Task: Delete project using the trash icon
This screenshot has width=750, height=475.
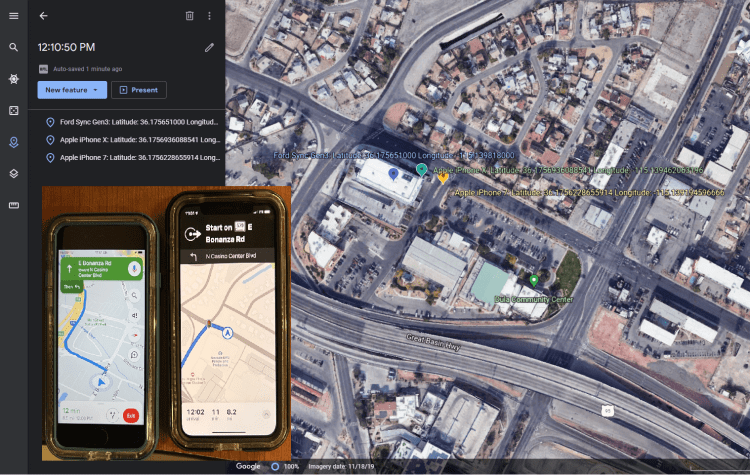Action: (190, 16)
